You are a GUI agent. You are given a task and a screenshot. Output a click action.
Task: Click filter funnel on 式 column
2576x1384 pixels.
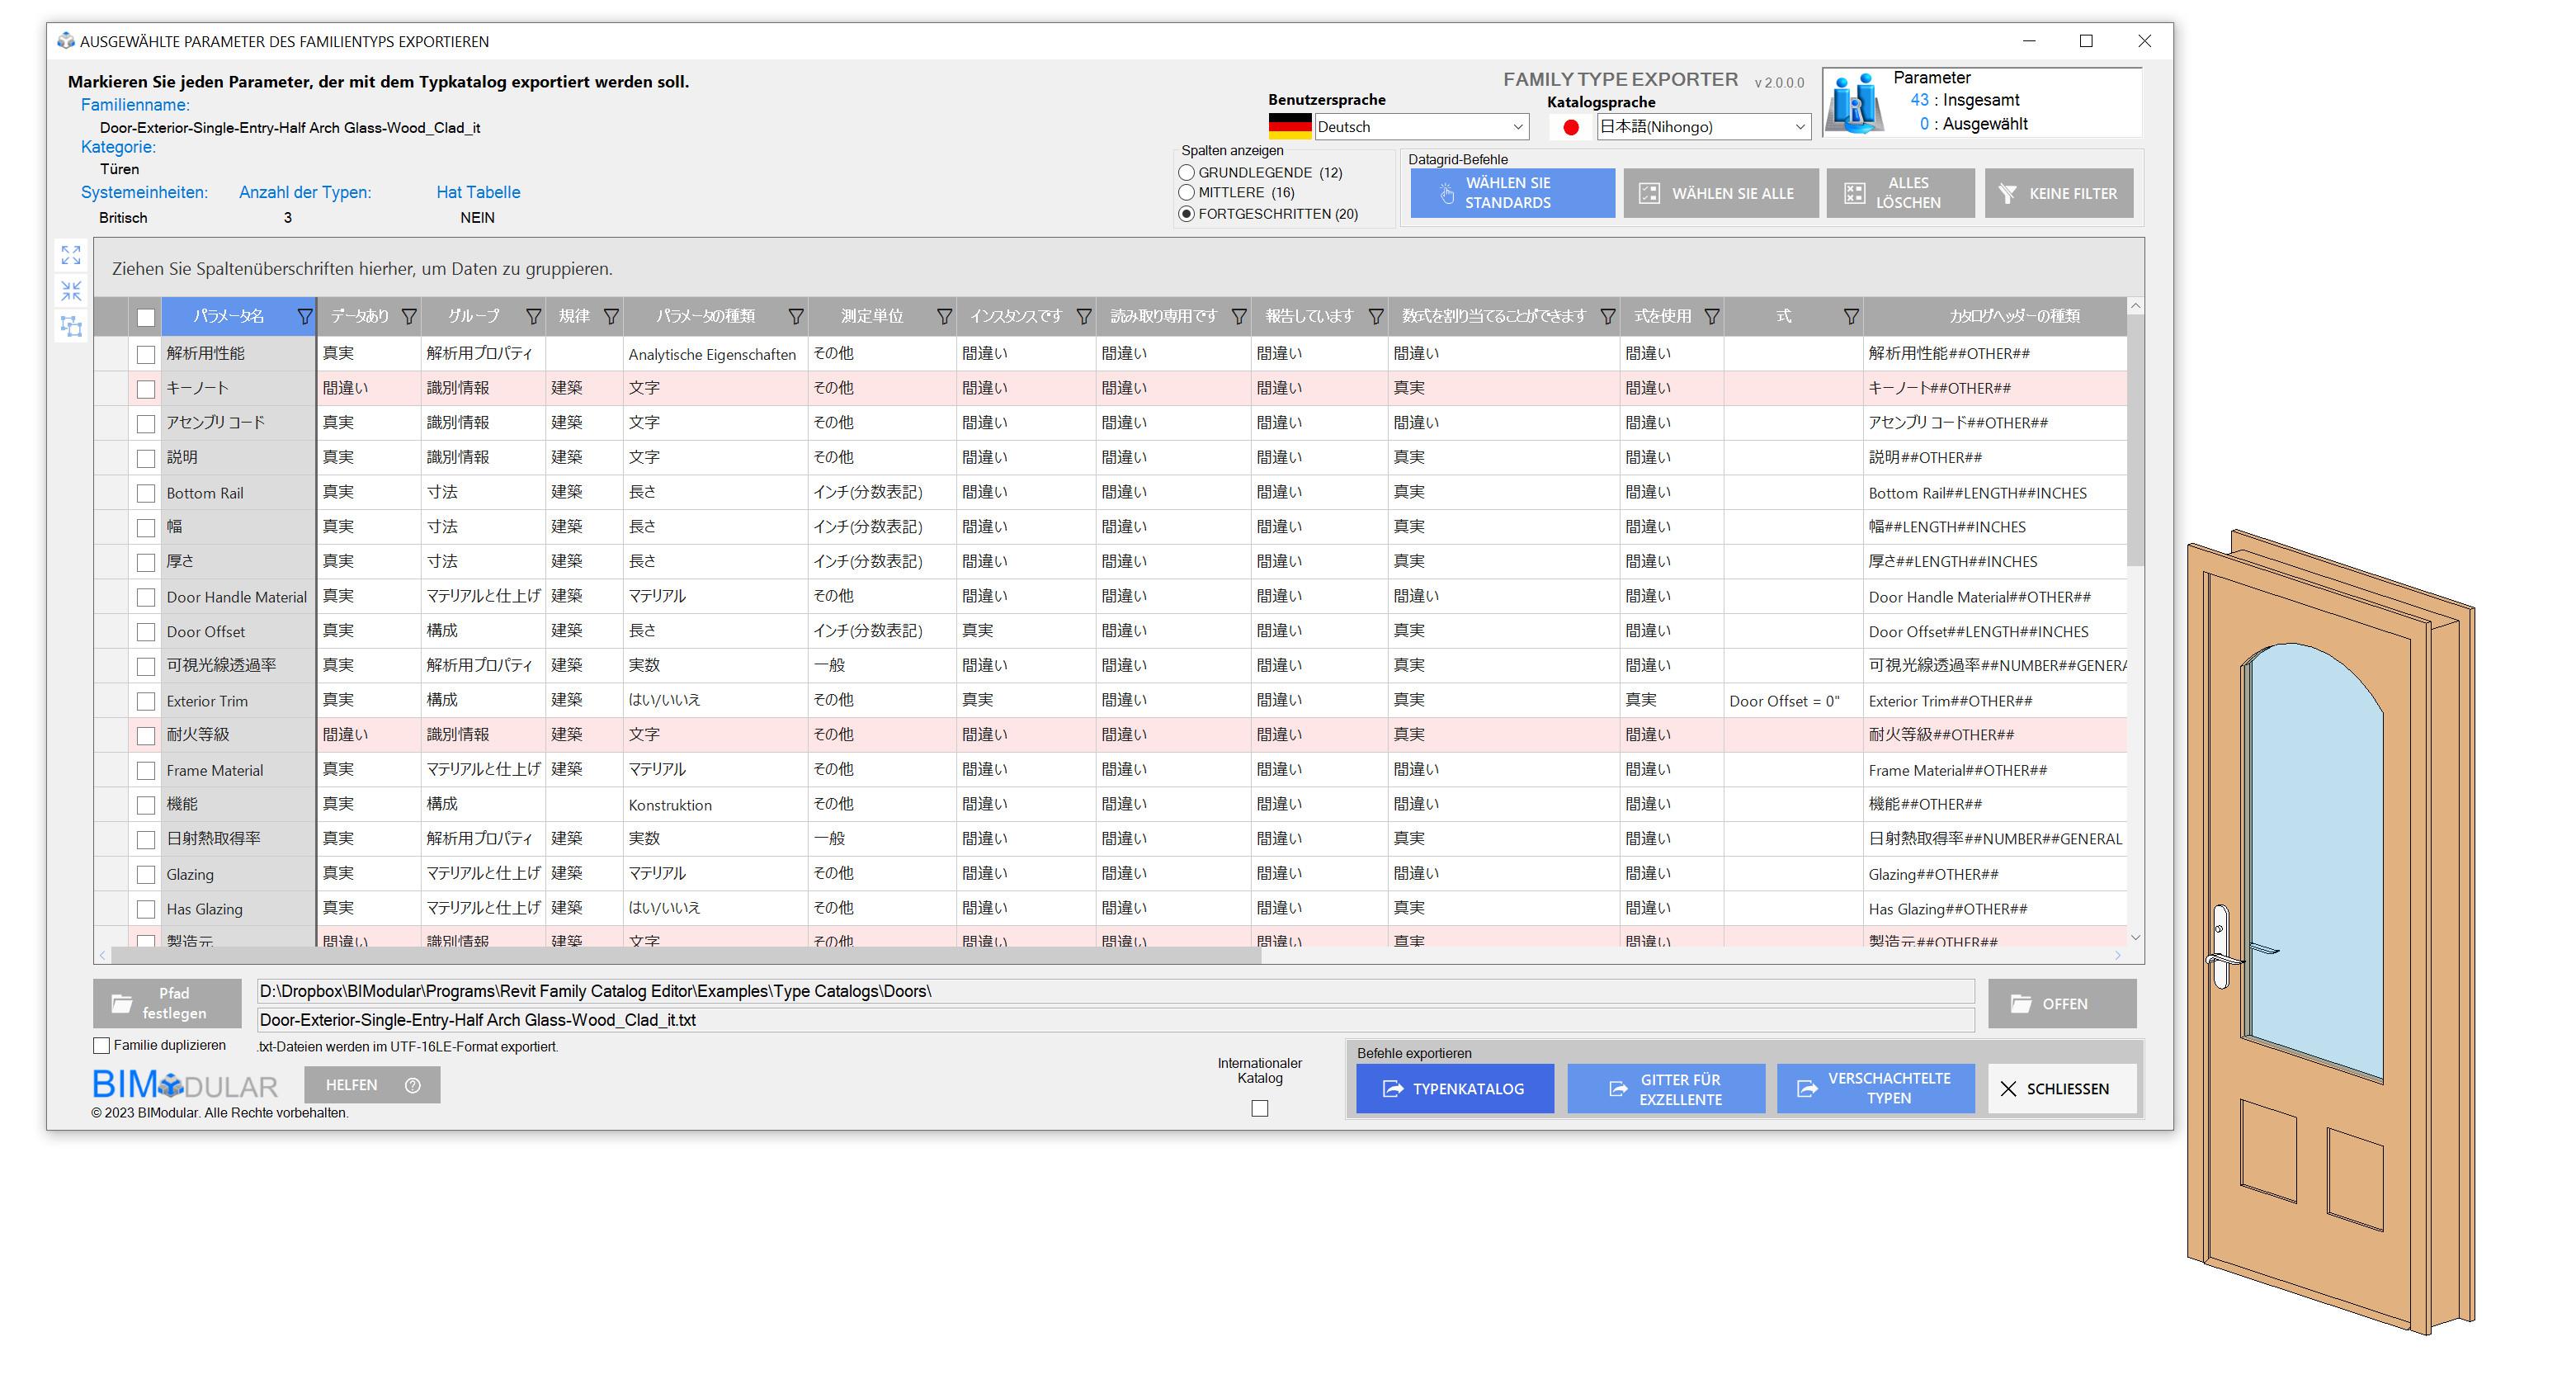point(1850,317)
